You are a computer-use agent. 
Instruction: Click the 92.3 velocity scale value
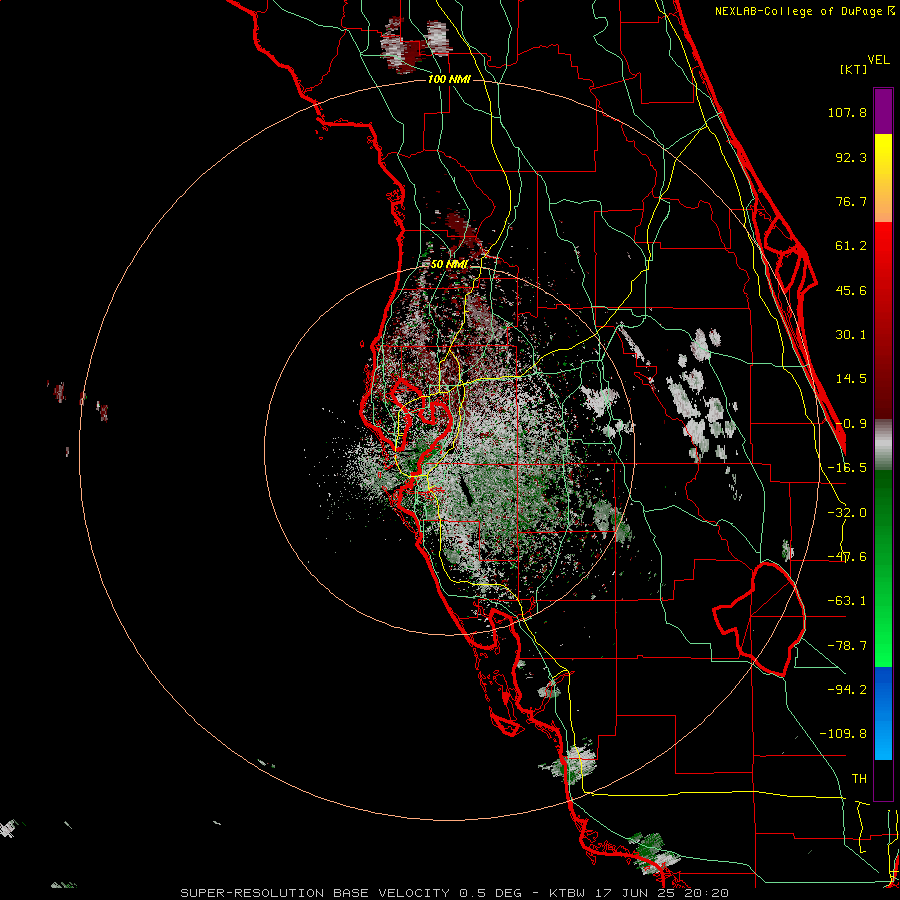pyautogui.click(x=851, y=157)
